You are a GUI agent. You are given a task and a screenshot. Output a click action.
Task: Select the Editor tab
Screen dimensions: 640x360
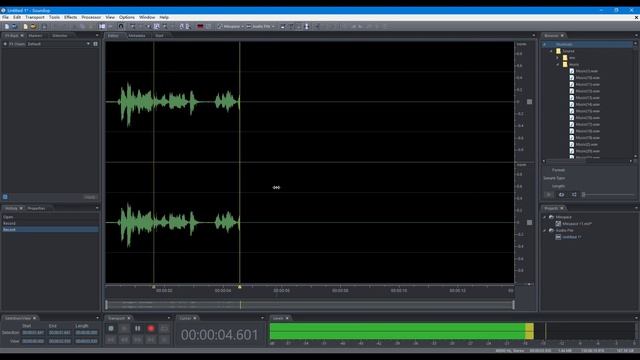click(113, 36)
